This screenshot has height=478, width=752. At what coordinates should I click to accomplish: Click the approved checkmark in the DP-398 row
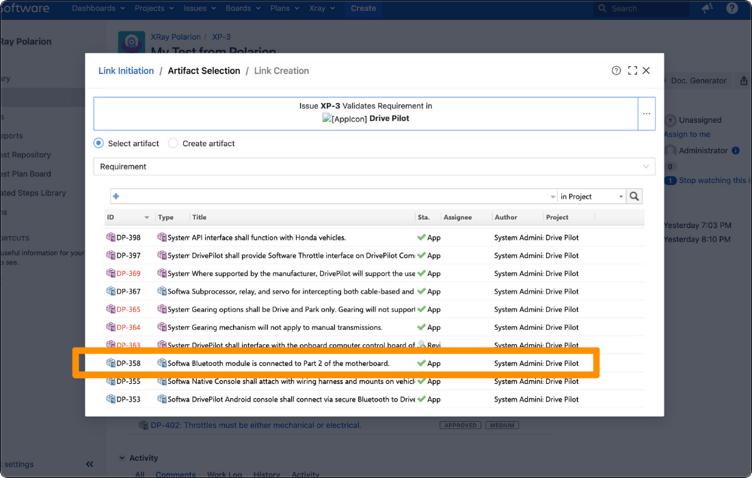tap(421, 237)
